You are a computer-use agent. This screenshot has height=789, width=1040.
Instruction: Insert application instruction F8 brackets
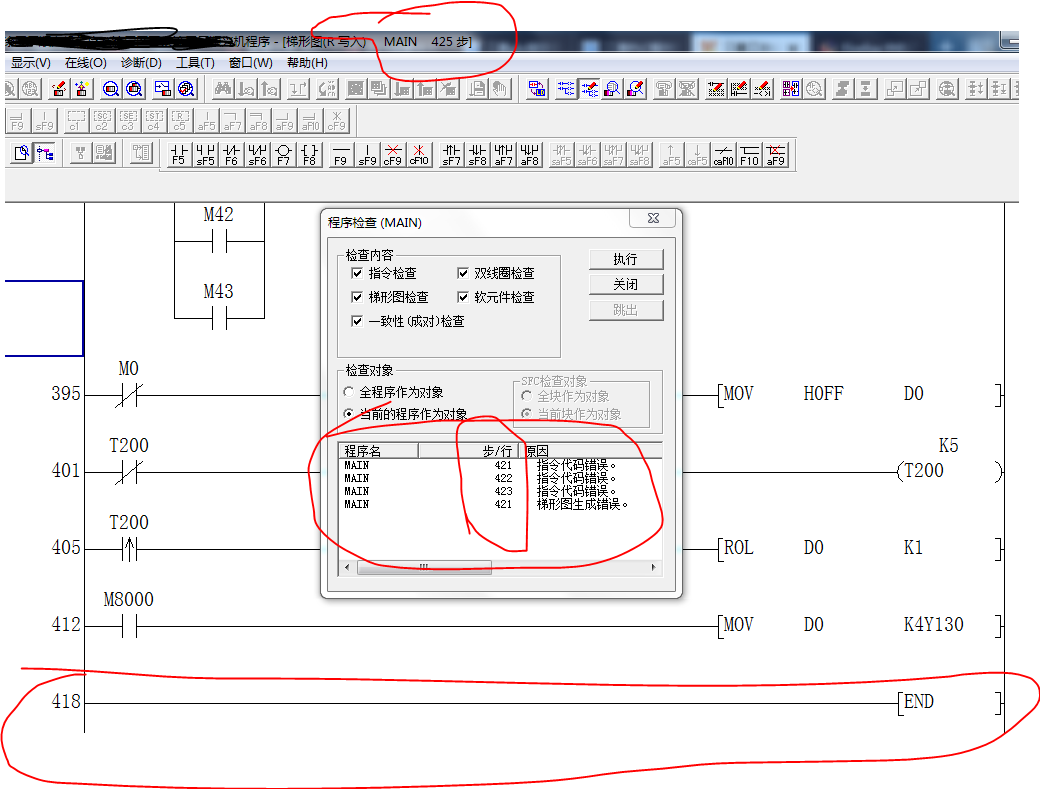coord(309,153)
